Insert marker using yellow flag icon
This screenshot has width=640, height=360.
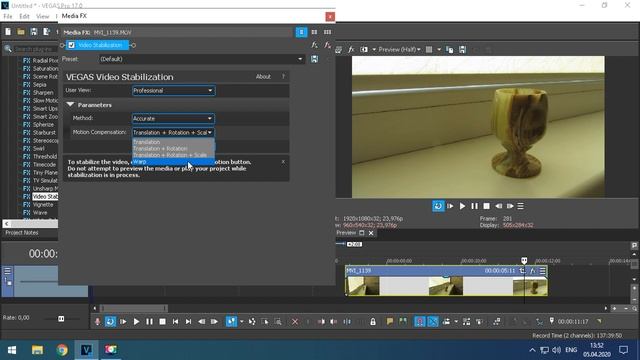pos(389,322)
